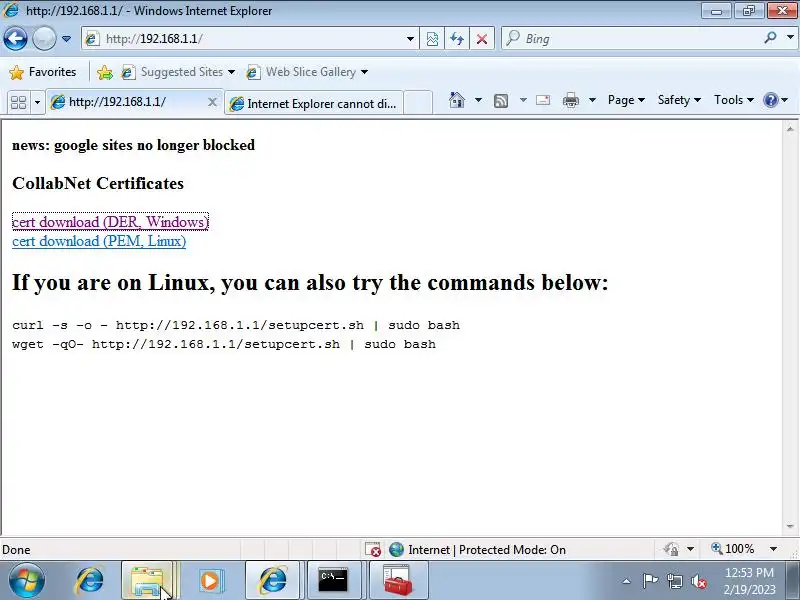Expand the Print options dropdown arrow
Viewport: 800px width, 600px height.
(592, 100)
